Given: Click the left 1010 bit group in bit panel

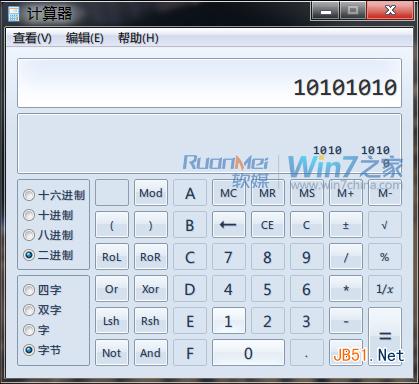Looking at the screenshot, I should point(327,150).
